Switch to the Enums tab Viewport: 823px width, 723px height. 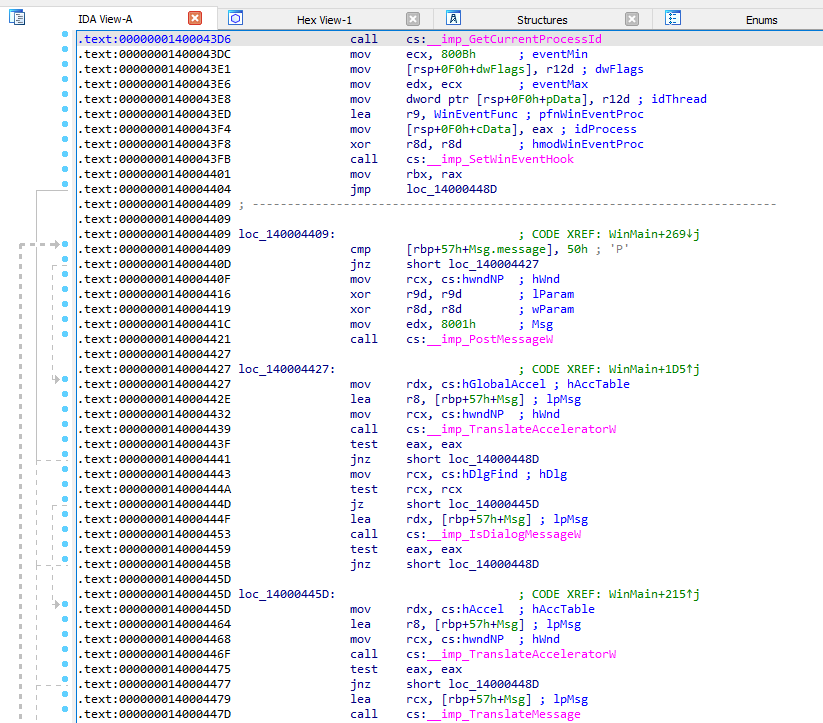[x=761, y=19]
